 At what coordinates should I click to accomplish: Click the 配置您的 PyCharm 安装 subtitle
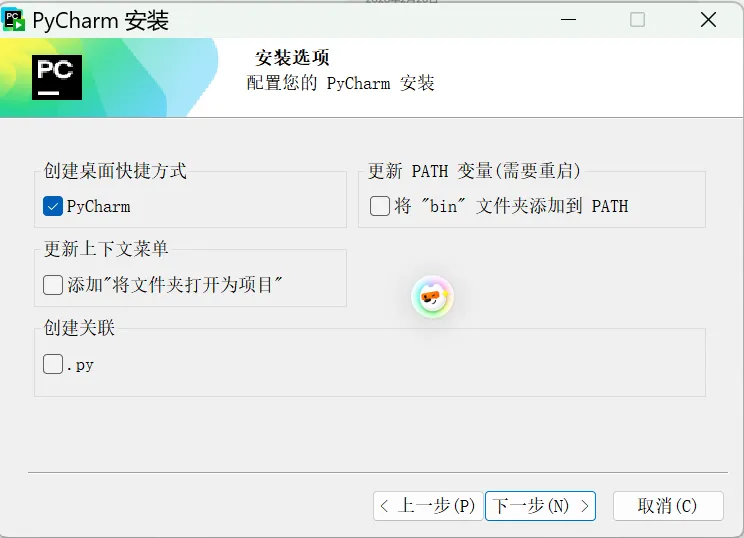click(x=340, y=83)
